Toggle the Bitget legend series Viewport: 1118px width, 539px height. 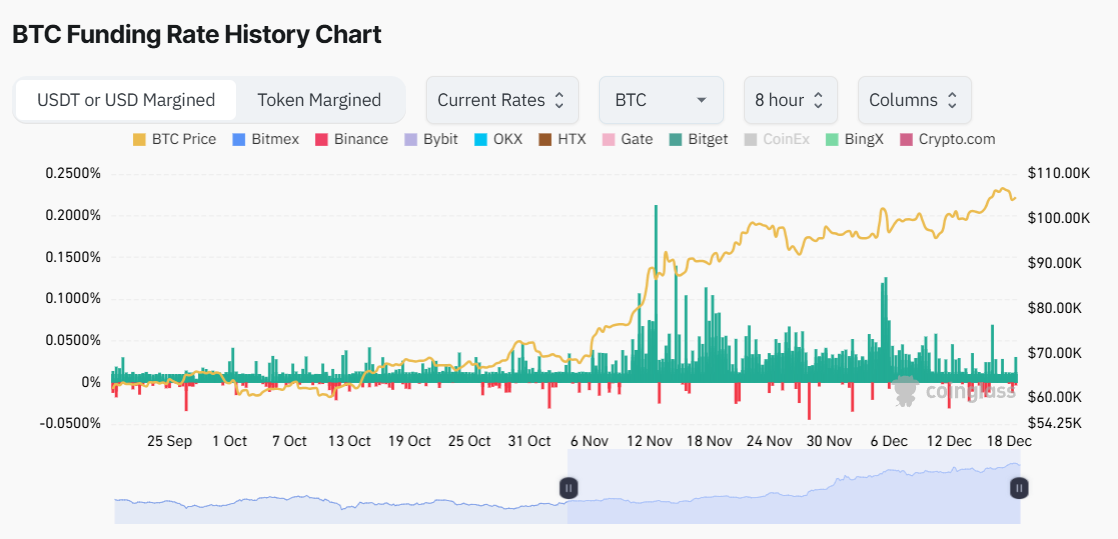tap(699, 139)
